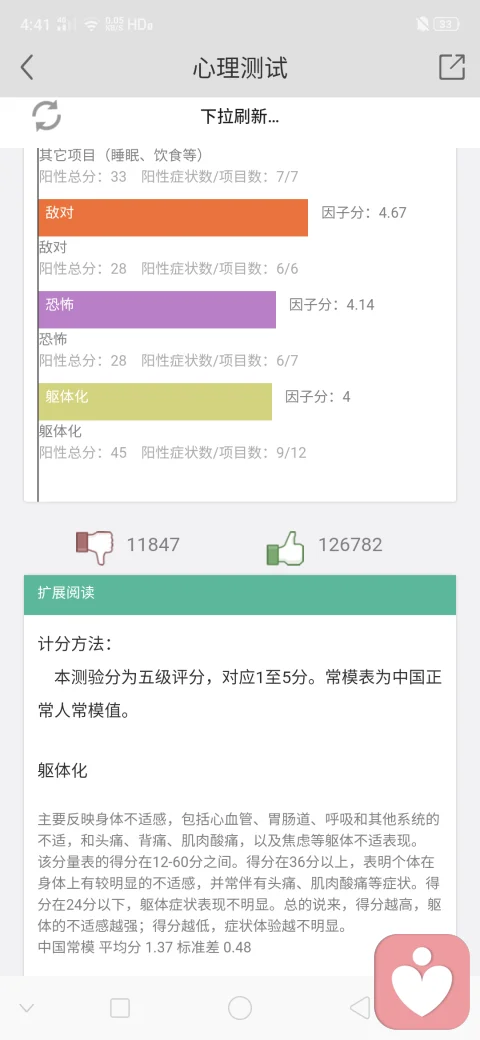Tap the 下拉刷新 text label
This screenshot has height=1040, width=480.
pos(240,117)
